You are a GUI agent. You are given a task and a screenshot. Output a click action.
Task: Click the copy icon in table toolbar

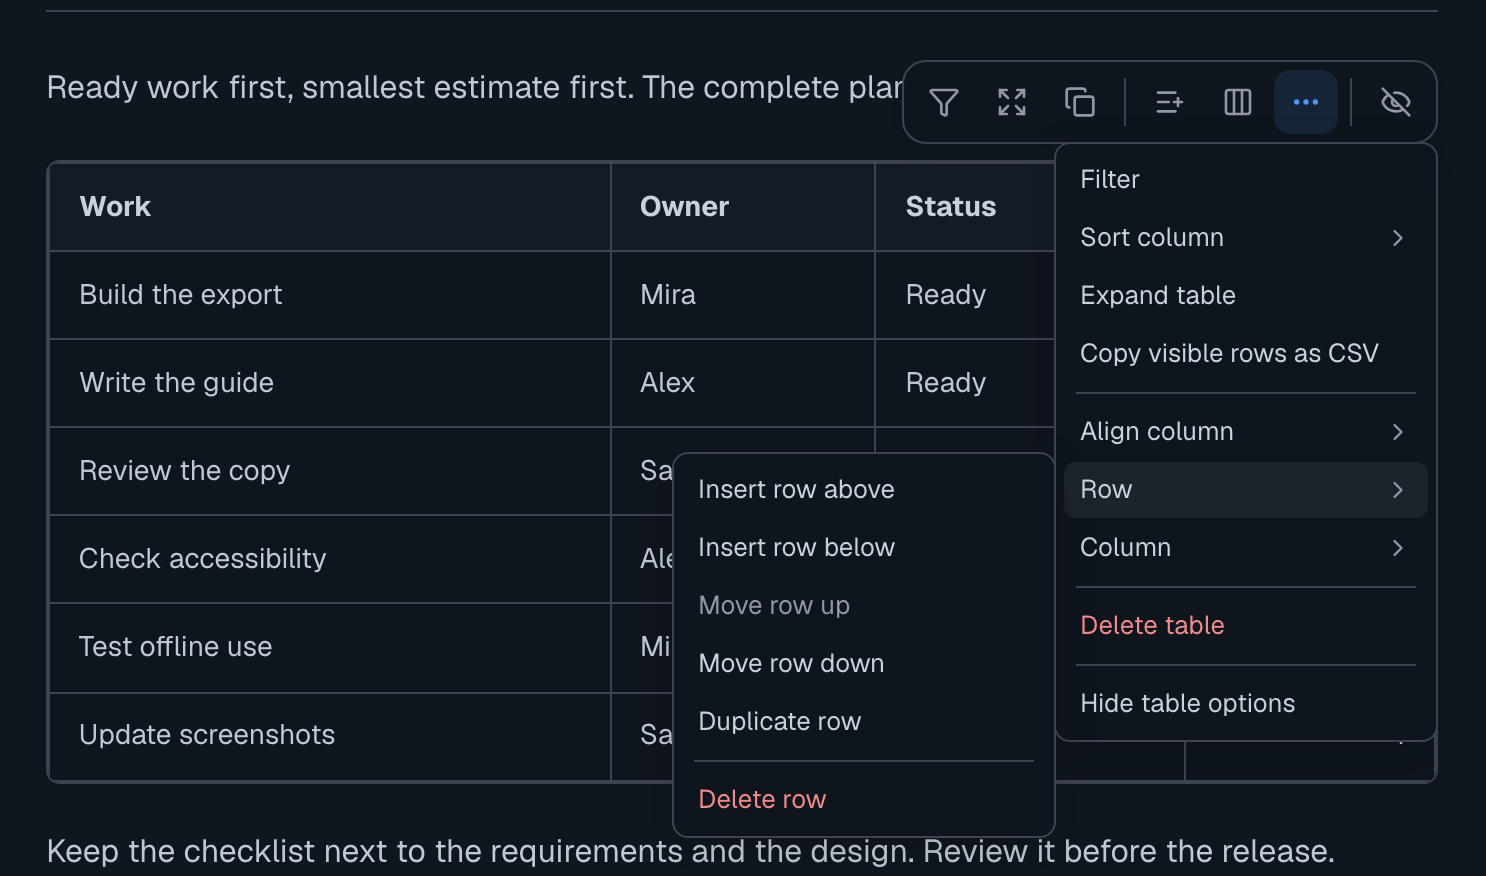pyautogui.click(x=1080, y=102)
